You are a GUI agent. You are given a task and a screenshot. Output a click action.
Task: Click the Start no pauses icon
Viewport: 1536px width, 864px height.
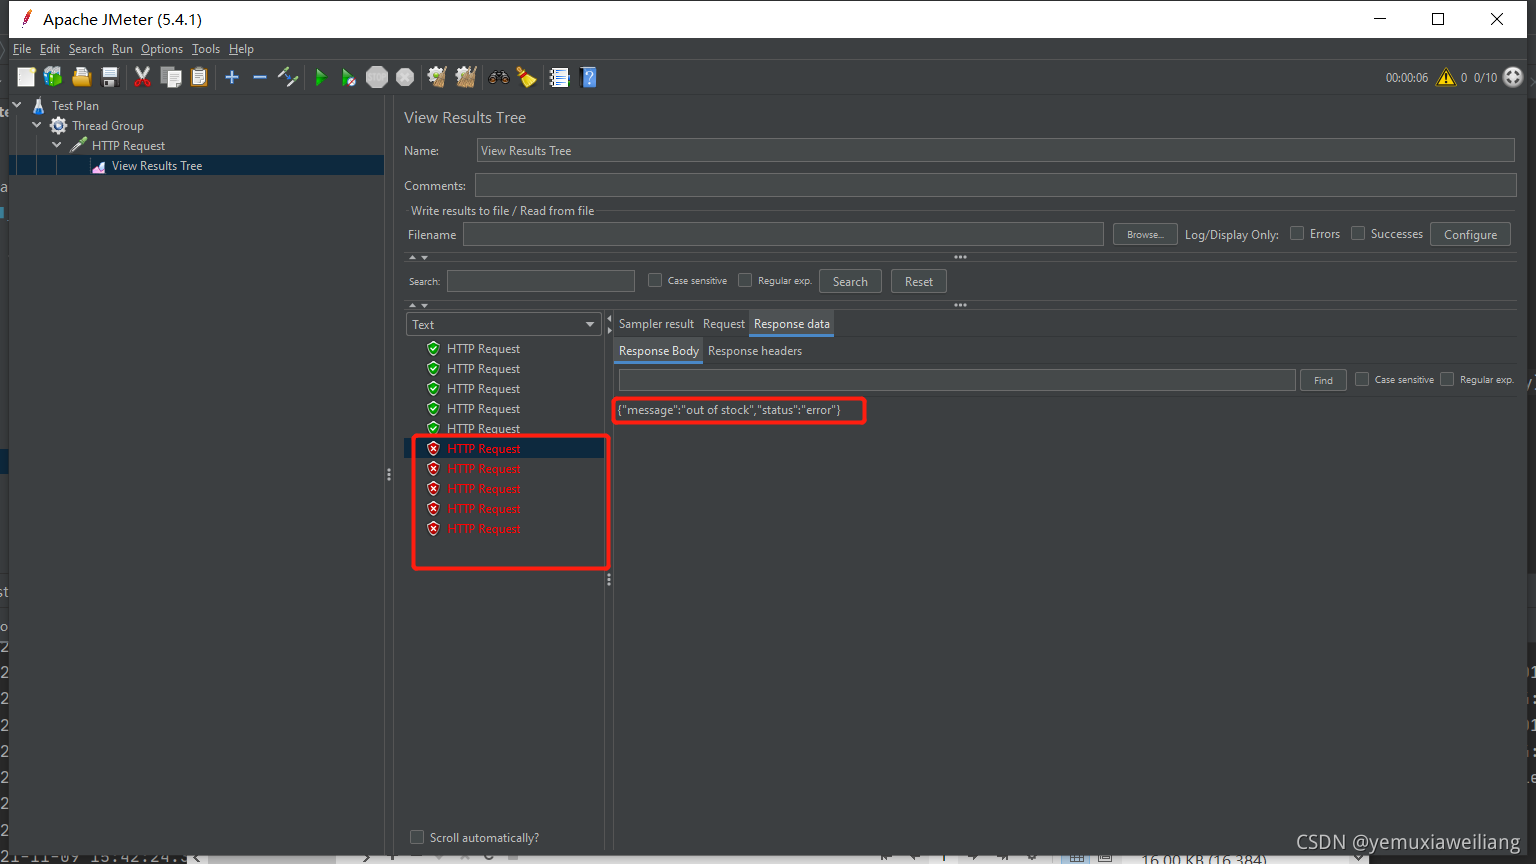(x=348, y=77)
